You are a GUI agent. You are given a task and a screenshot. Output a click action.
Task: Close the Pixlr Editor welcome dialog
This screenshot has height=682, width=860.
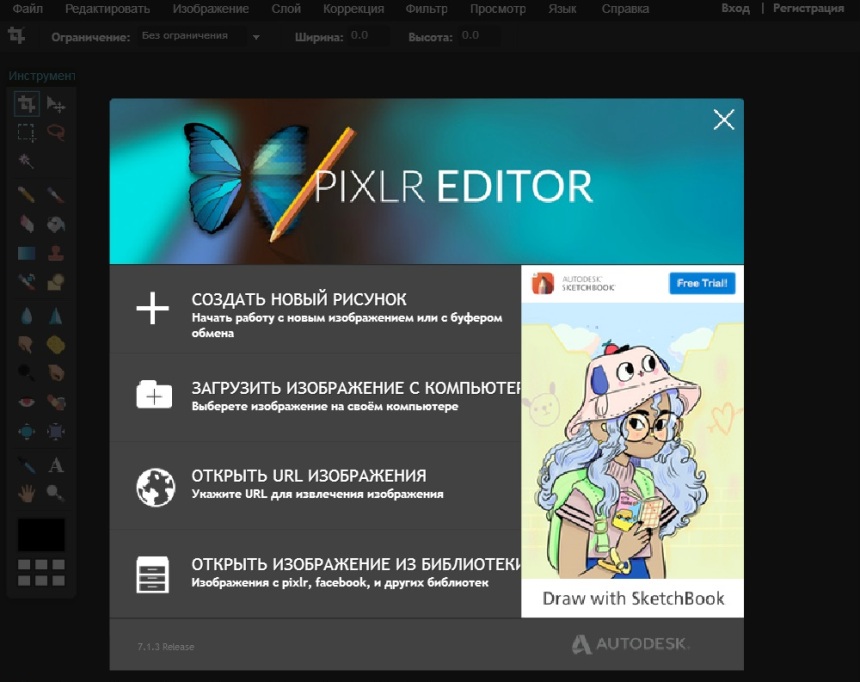click(724, 119)
